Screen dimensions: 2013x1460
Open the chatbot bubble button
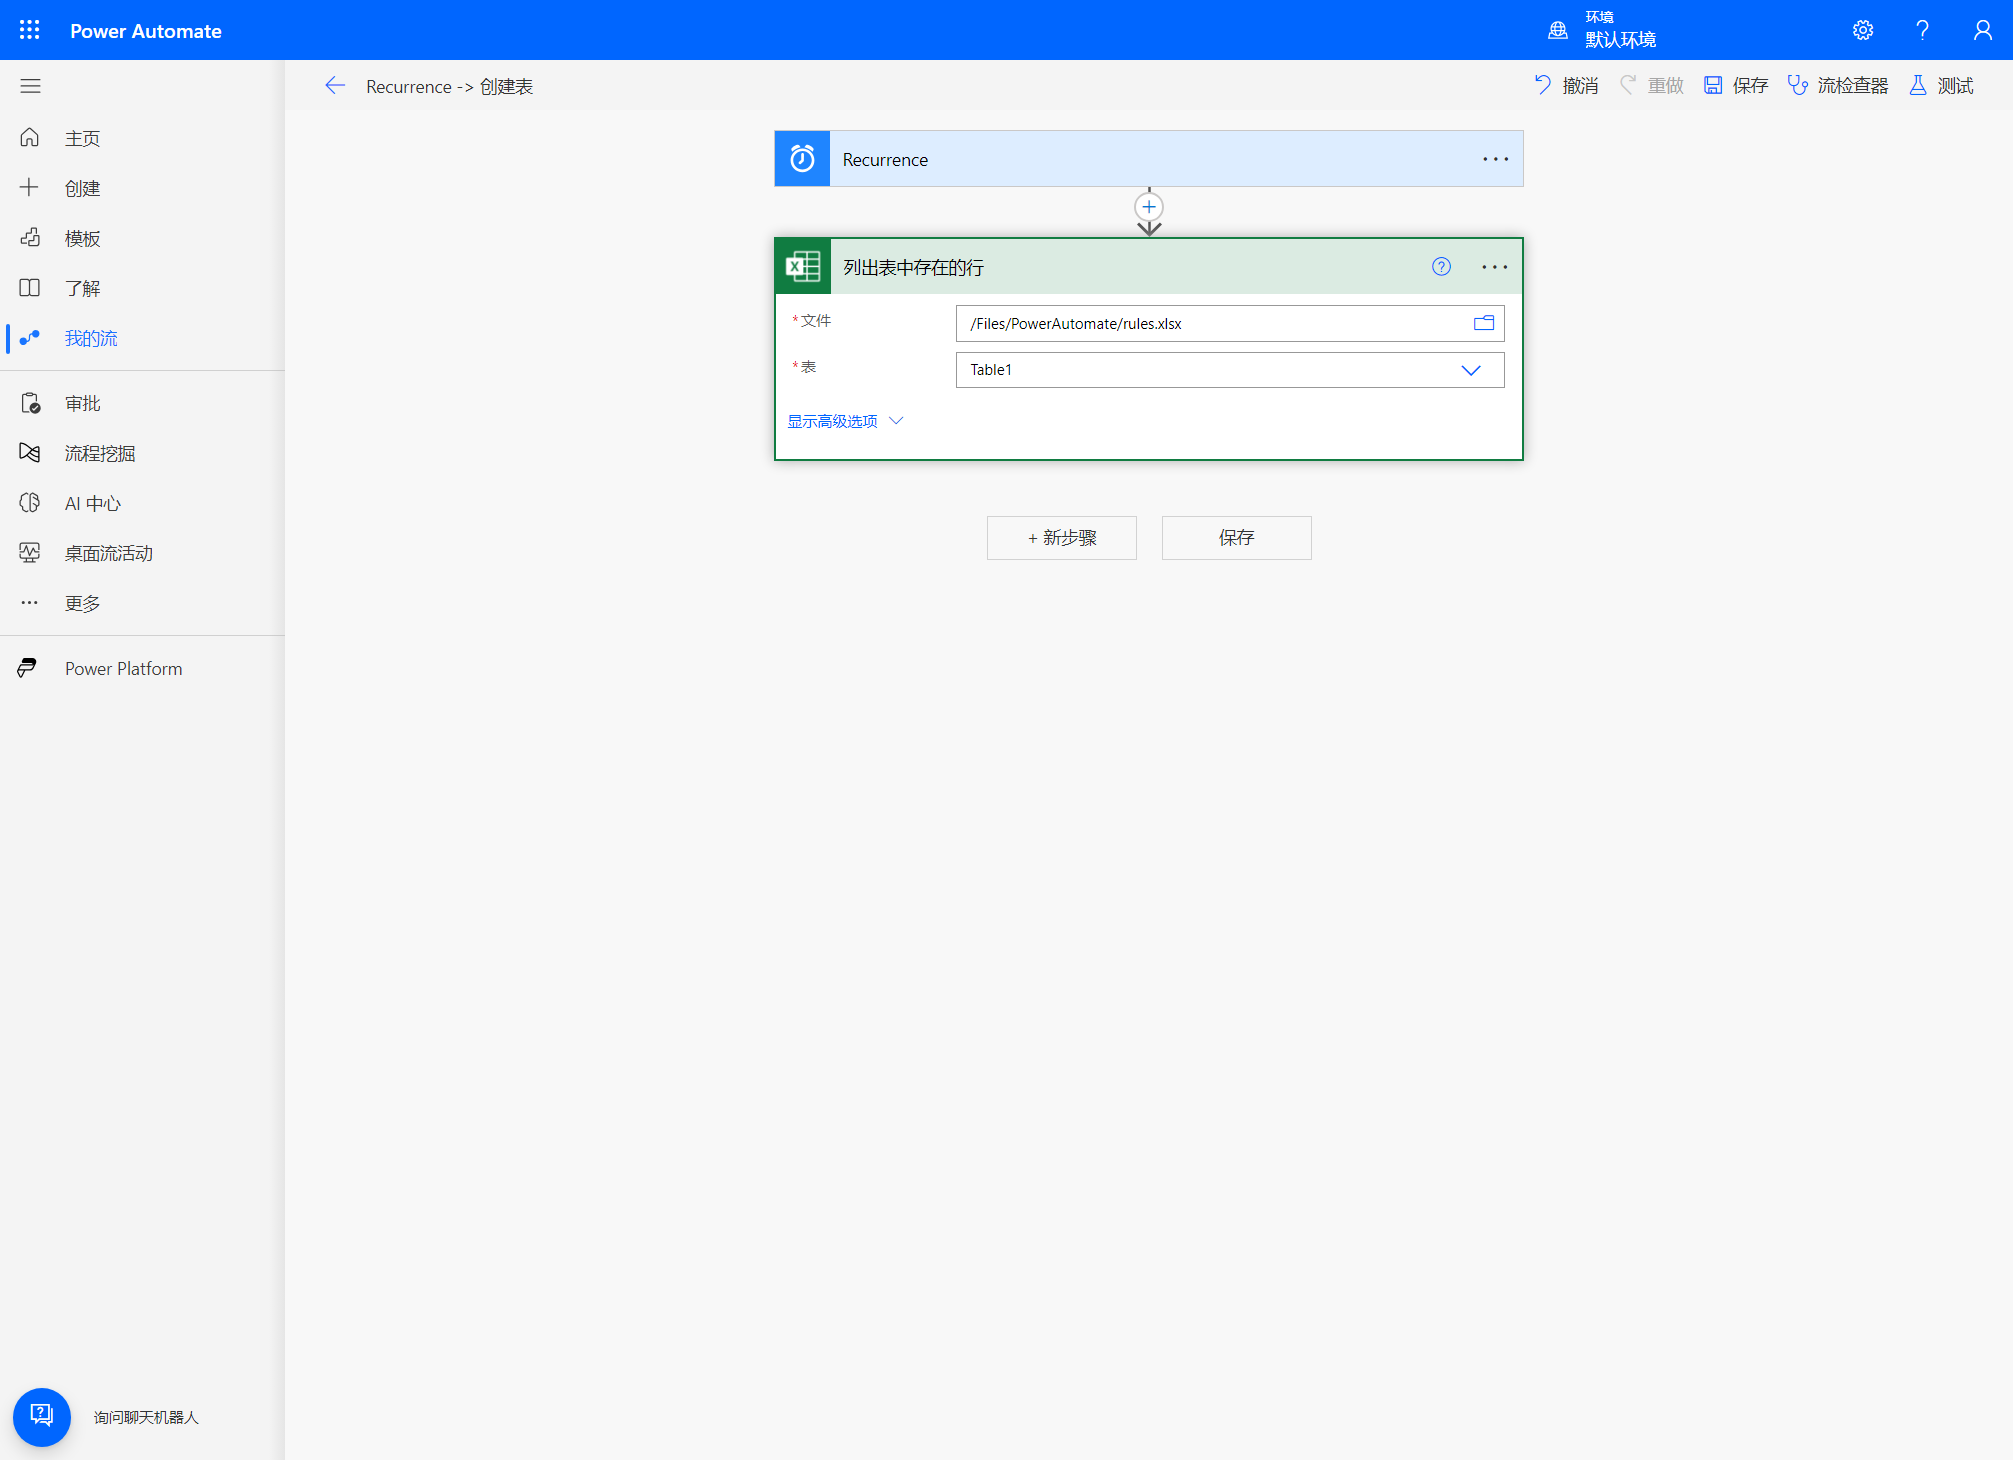click(42, 1416)
